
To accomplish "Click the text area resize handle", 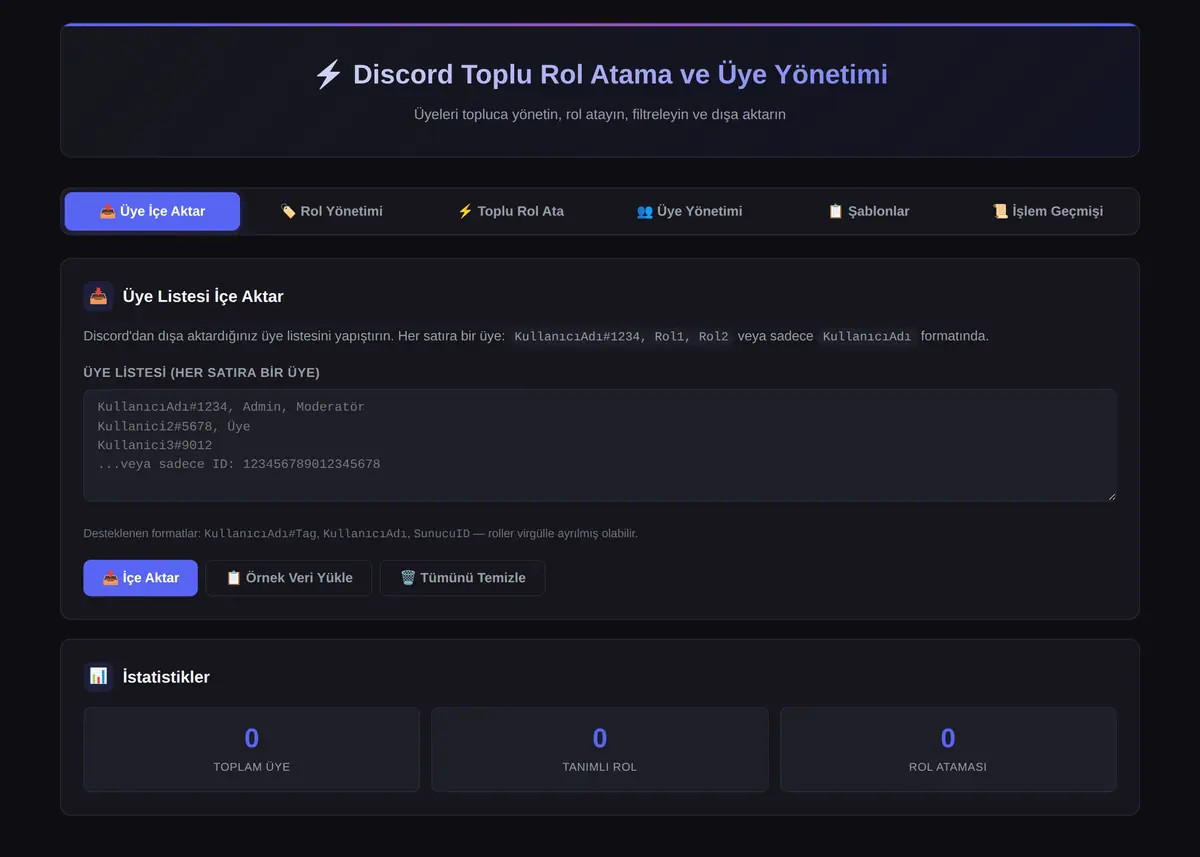I will click(x=1110, y=495).
